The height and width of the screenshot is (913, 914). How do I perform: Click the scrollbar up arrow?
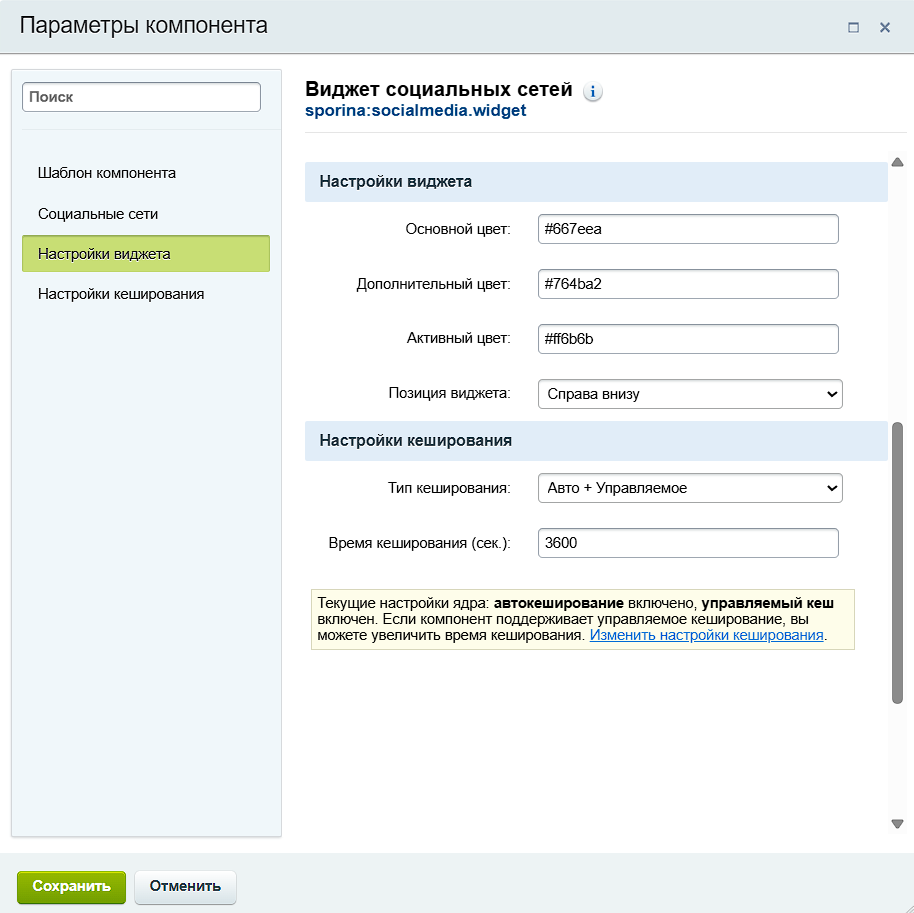coord(897,160)
